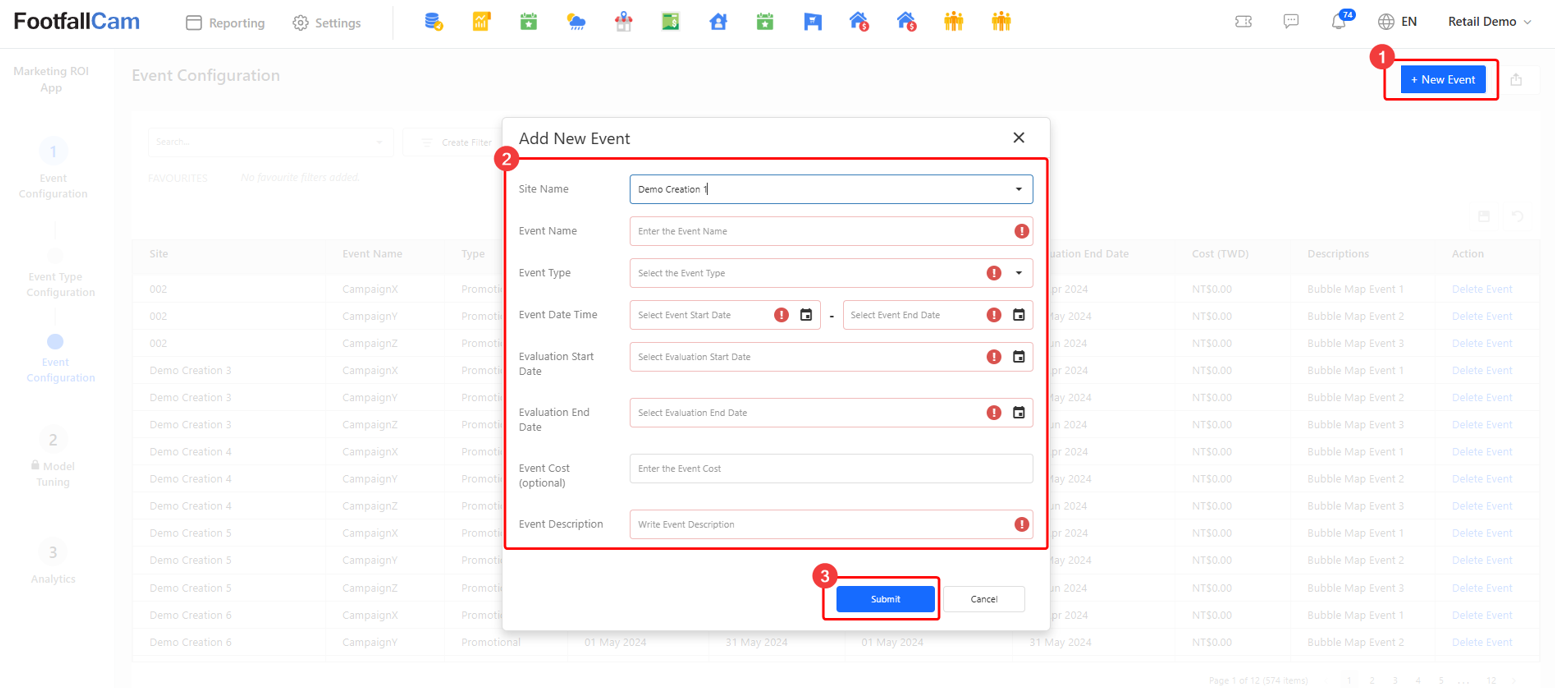Open the ticket icon in header
Image resolution: width=1555 pixels, height=688 pixels.
click(x=1243, y=22)
